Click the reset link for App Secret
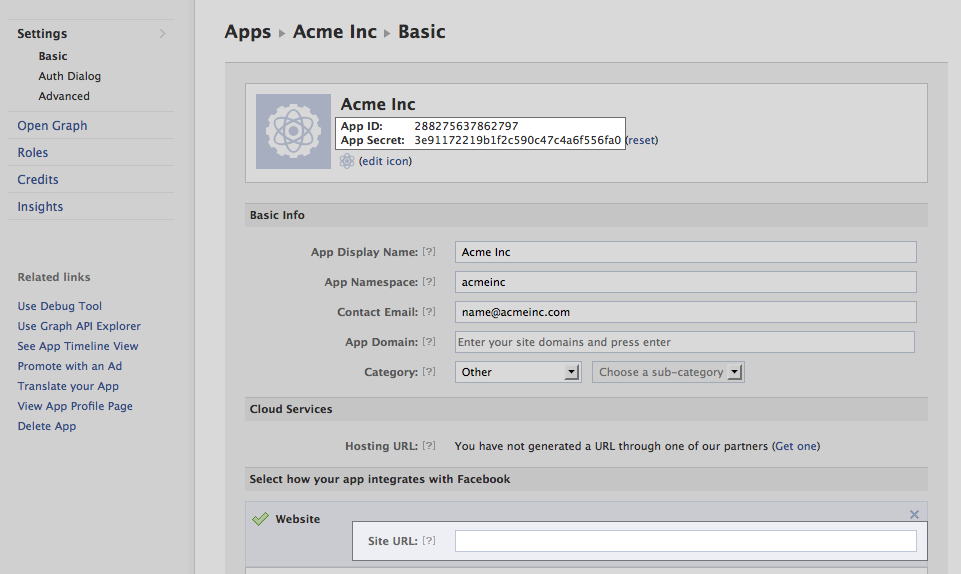This screenshot has width=961, height=574. (642, 140)
